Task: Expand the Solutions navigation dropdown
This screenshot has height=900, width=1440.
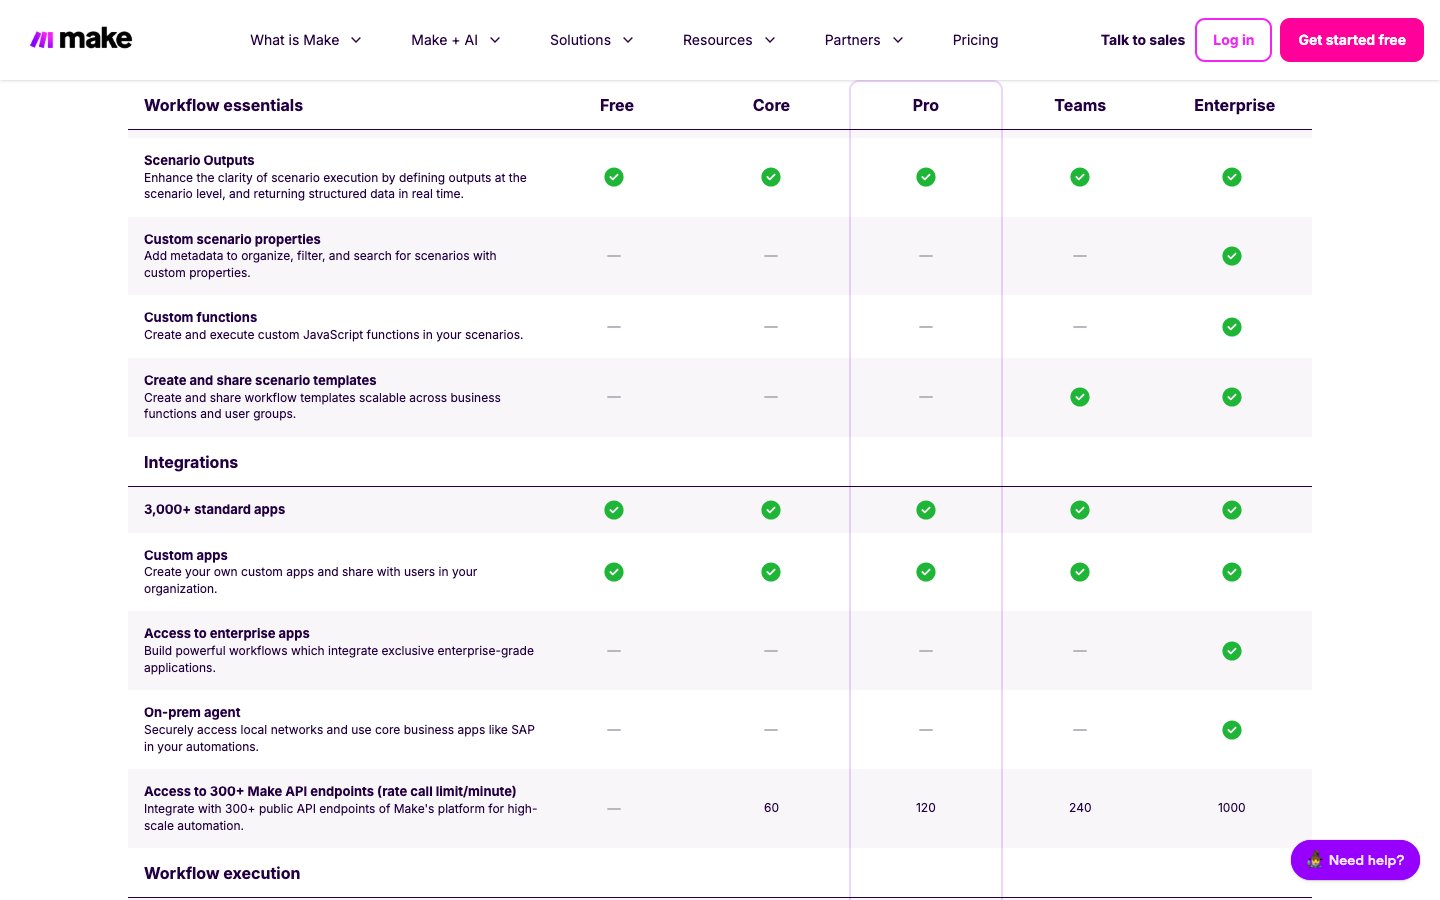Action: tap(591, 40)
